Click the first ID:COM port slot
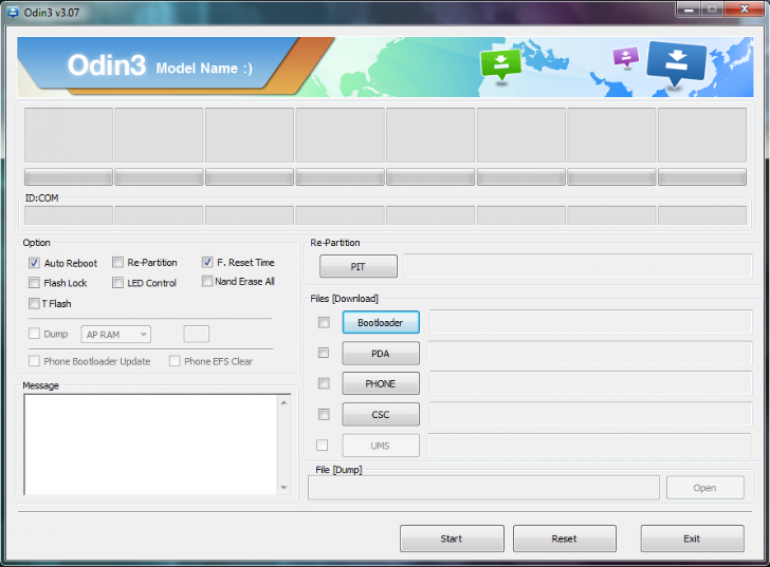The width and height of the screenshot is (770, 567). [x=68, y=215]
